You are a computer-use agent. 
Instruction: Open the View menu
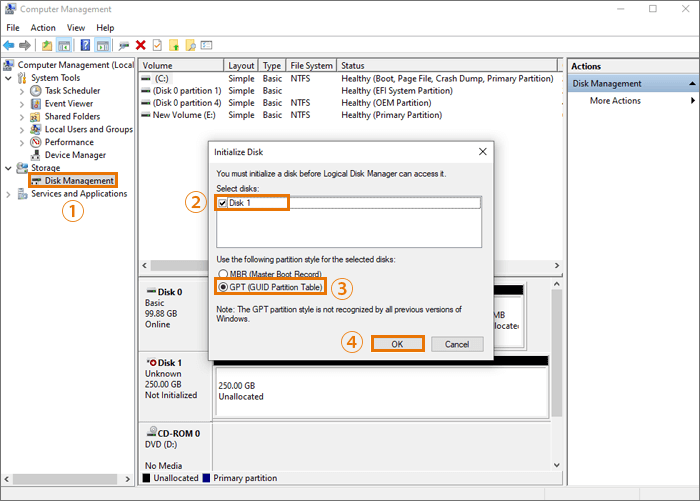click(76, 28)
